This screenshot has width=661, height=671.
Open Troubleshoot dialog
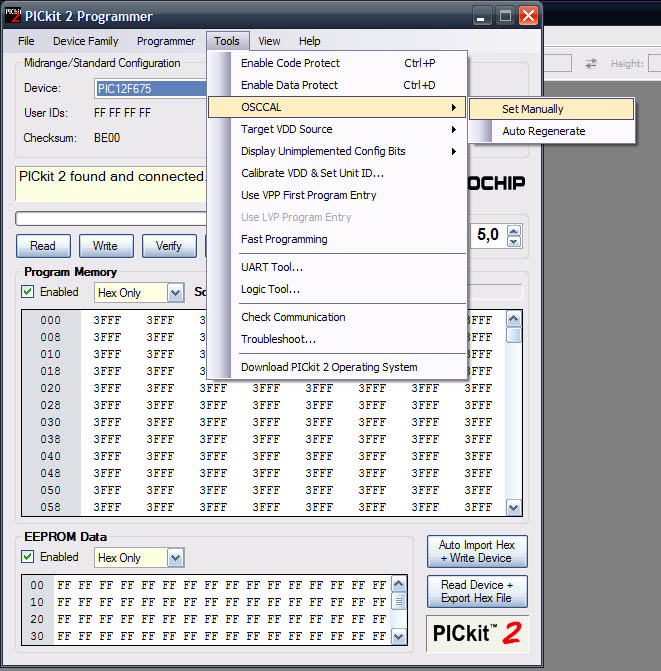coord(337,339)
